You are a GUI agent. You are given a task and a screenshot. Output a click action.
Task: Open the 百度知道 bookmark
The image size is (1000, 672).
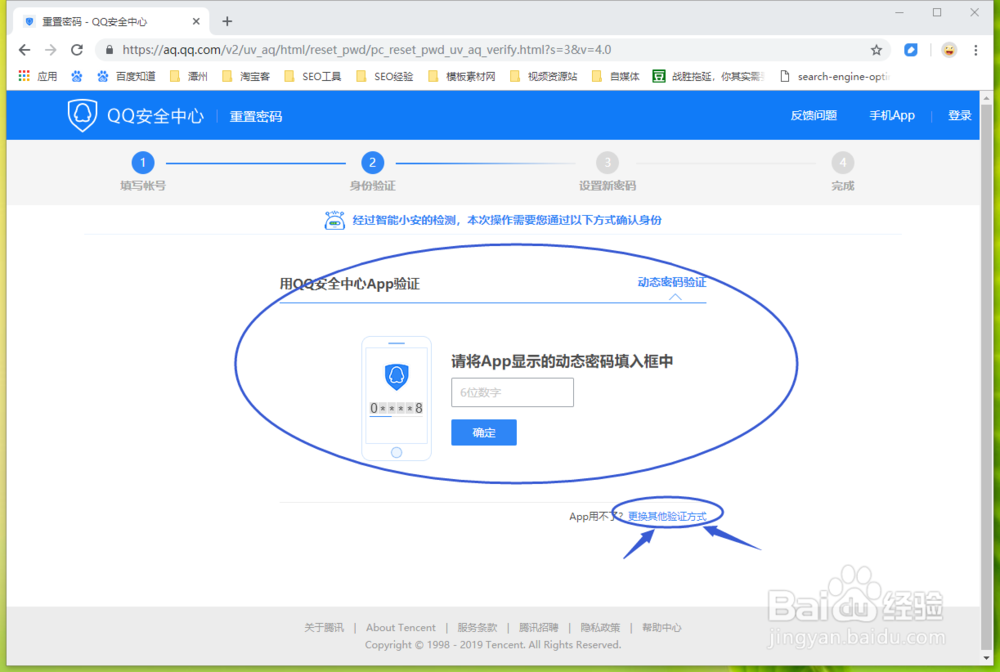coord(126,77)
